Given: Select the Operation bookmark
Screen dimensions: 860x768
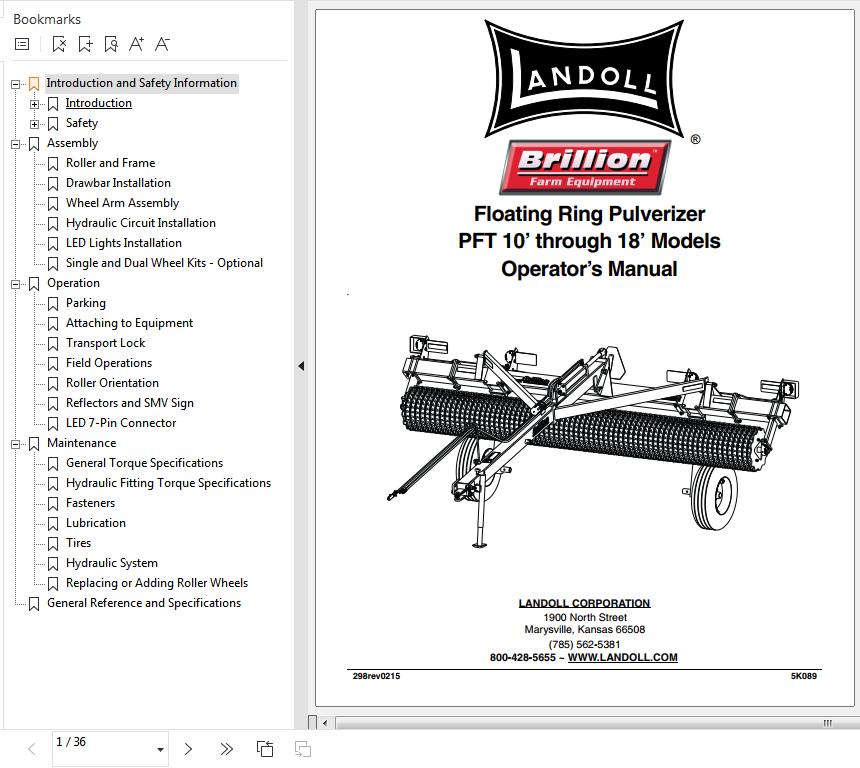Looking at the screenshot, I should tap(73, 283).
